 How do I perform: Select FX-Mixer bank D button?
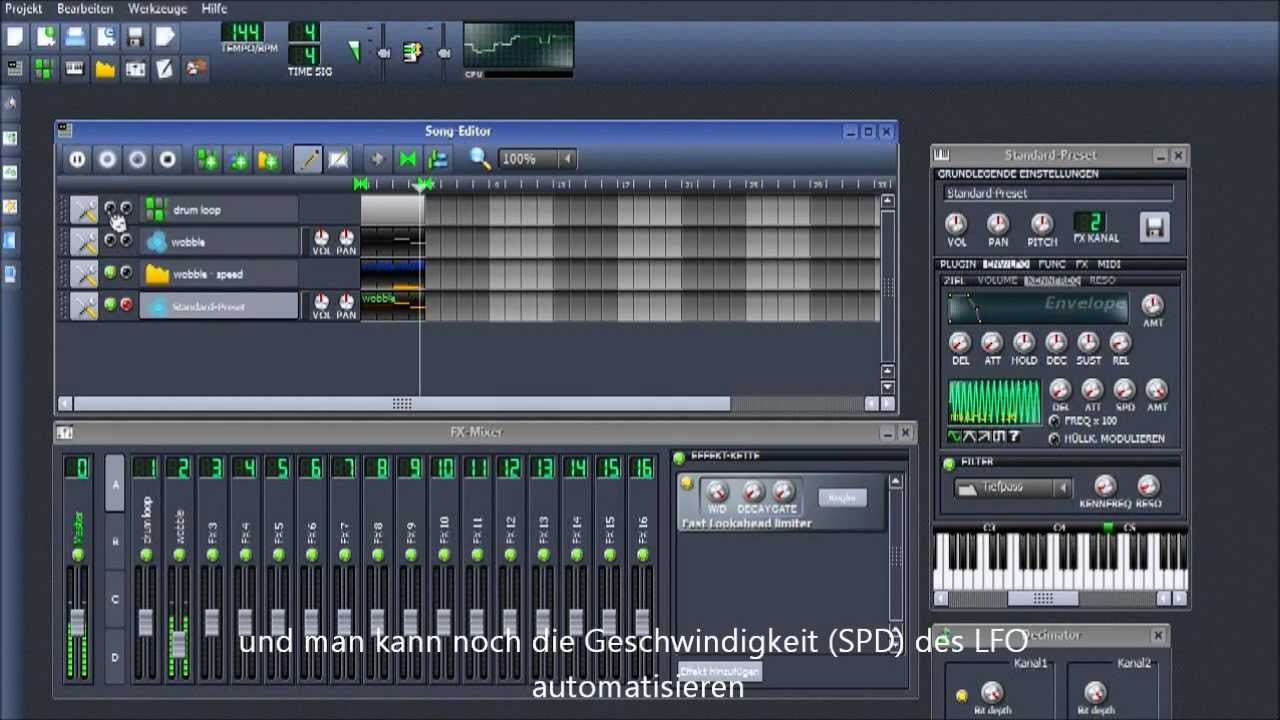pyautogui.click(x=115, y=657)
